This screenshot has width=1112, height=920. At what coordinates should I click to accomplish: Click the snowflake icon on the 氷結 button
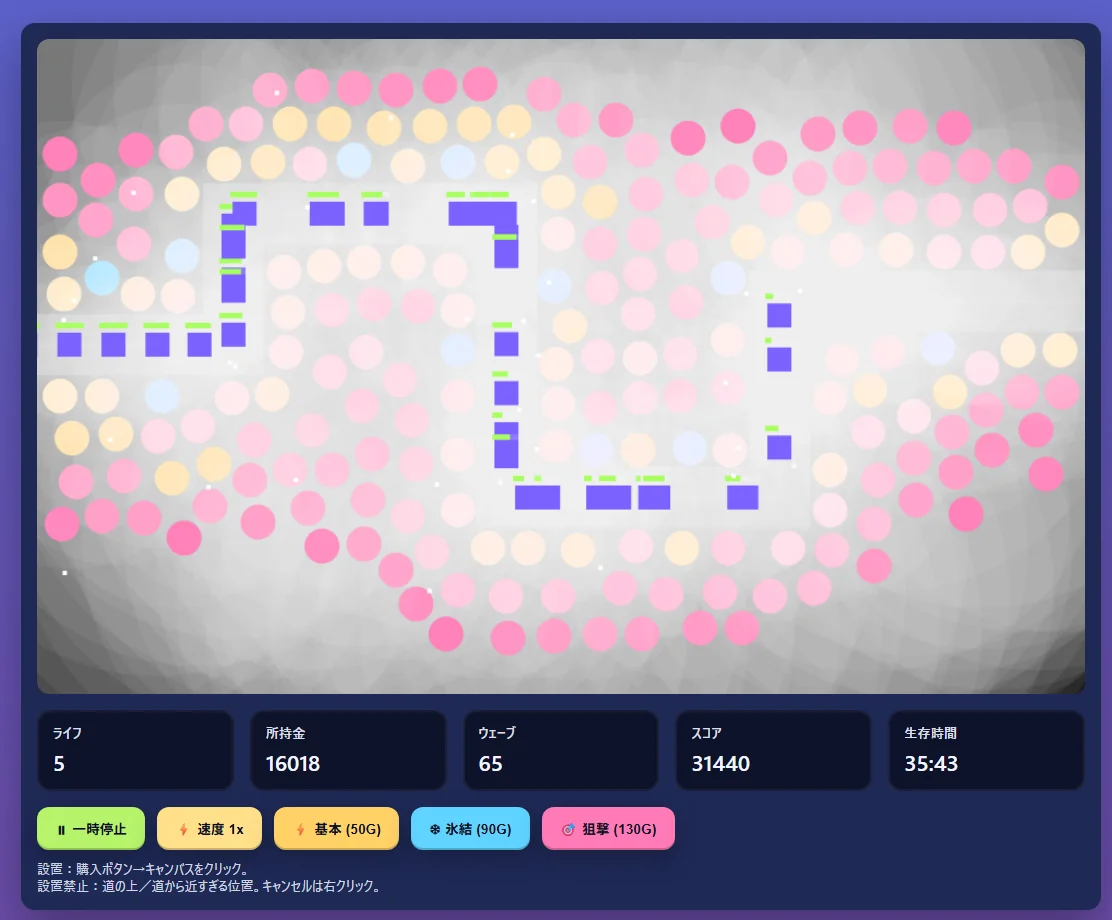tap(435, 829)
